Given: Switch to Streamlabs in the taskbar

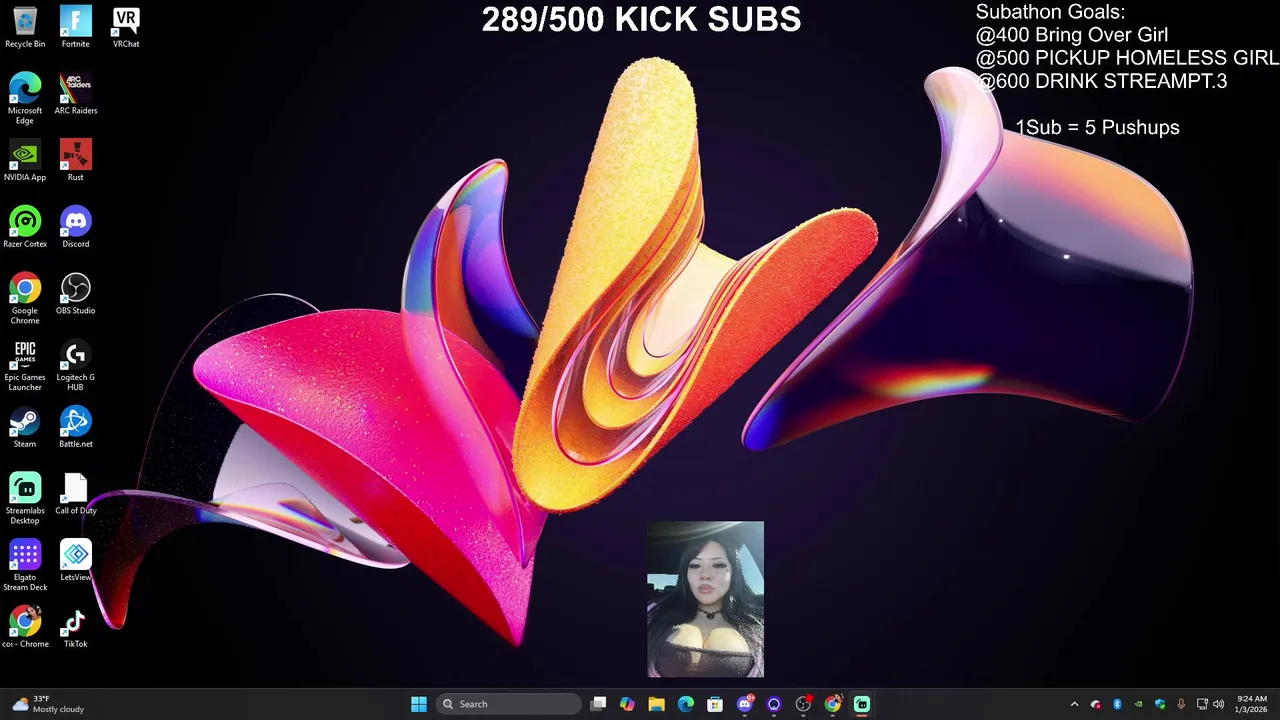Looking at the screenshot, I should tap(862, 704).
